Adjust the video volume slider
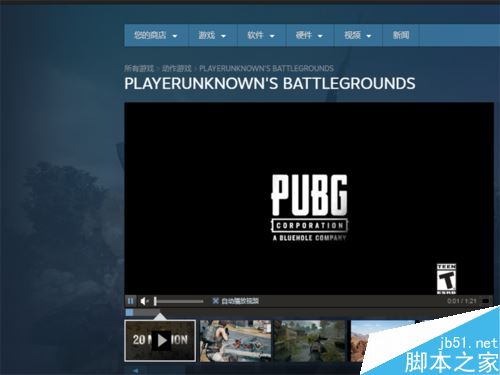The image size is (500, 375). (179, 301)
